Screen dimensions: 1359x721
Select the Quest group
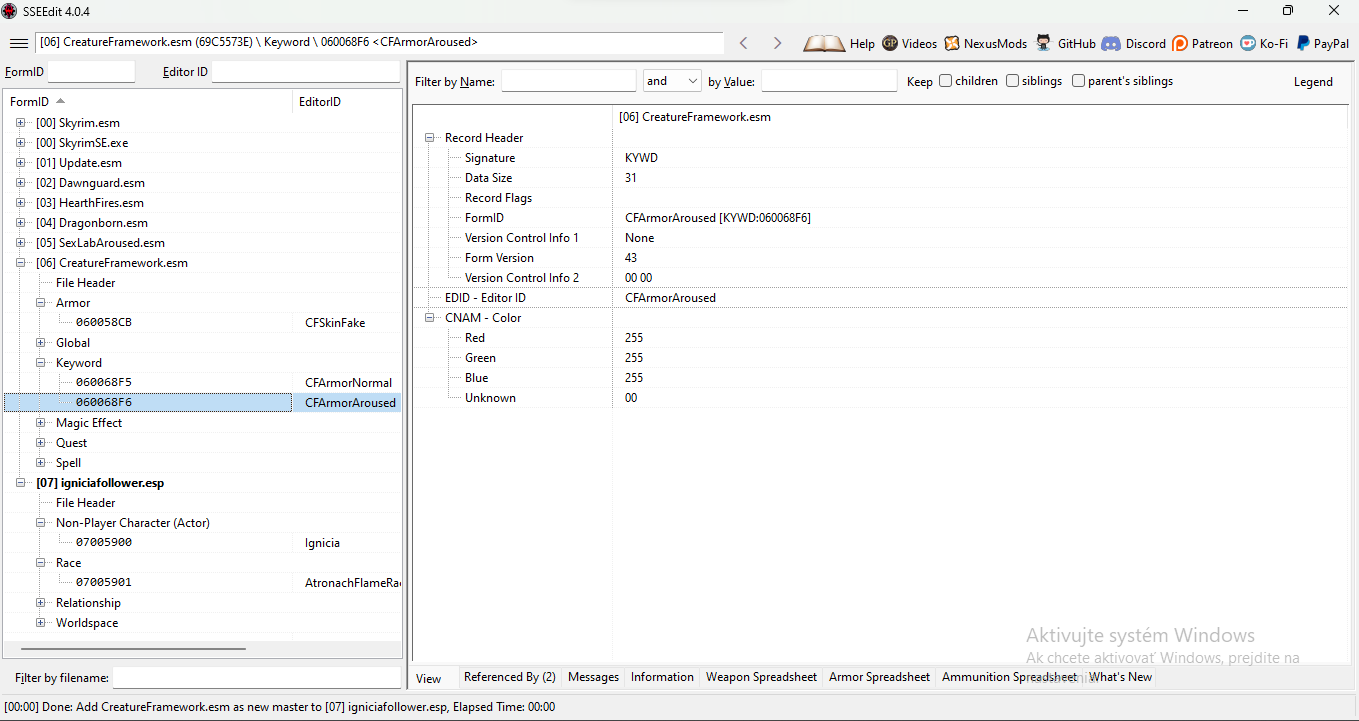[71, 443]
